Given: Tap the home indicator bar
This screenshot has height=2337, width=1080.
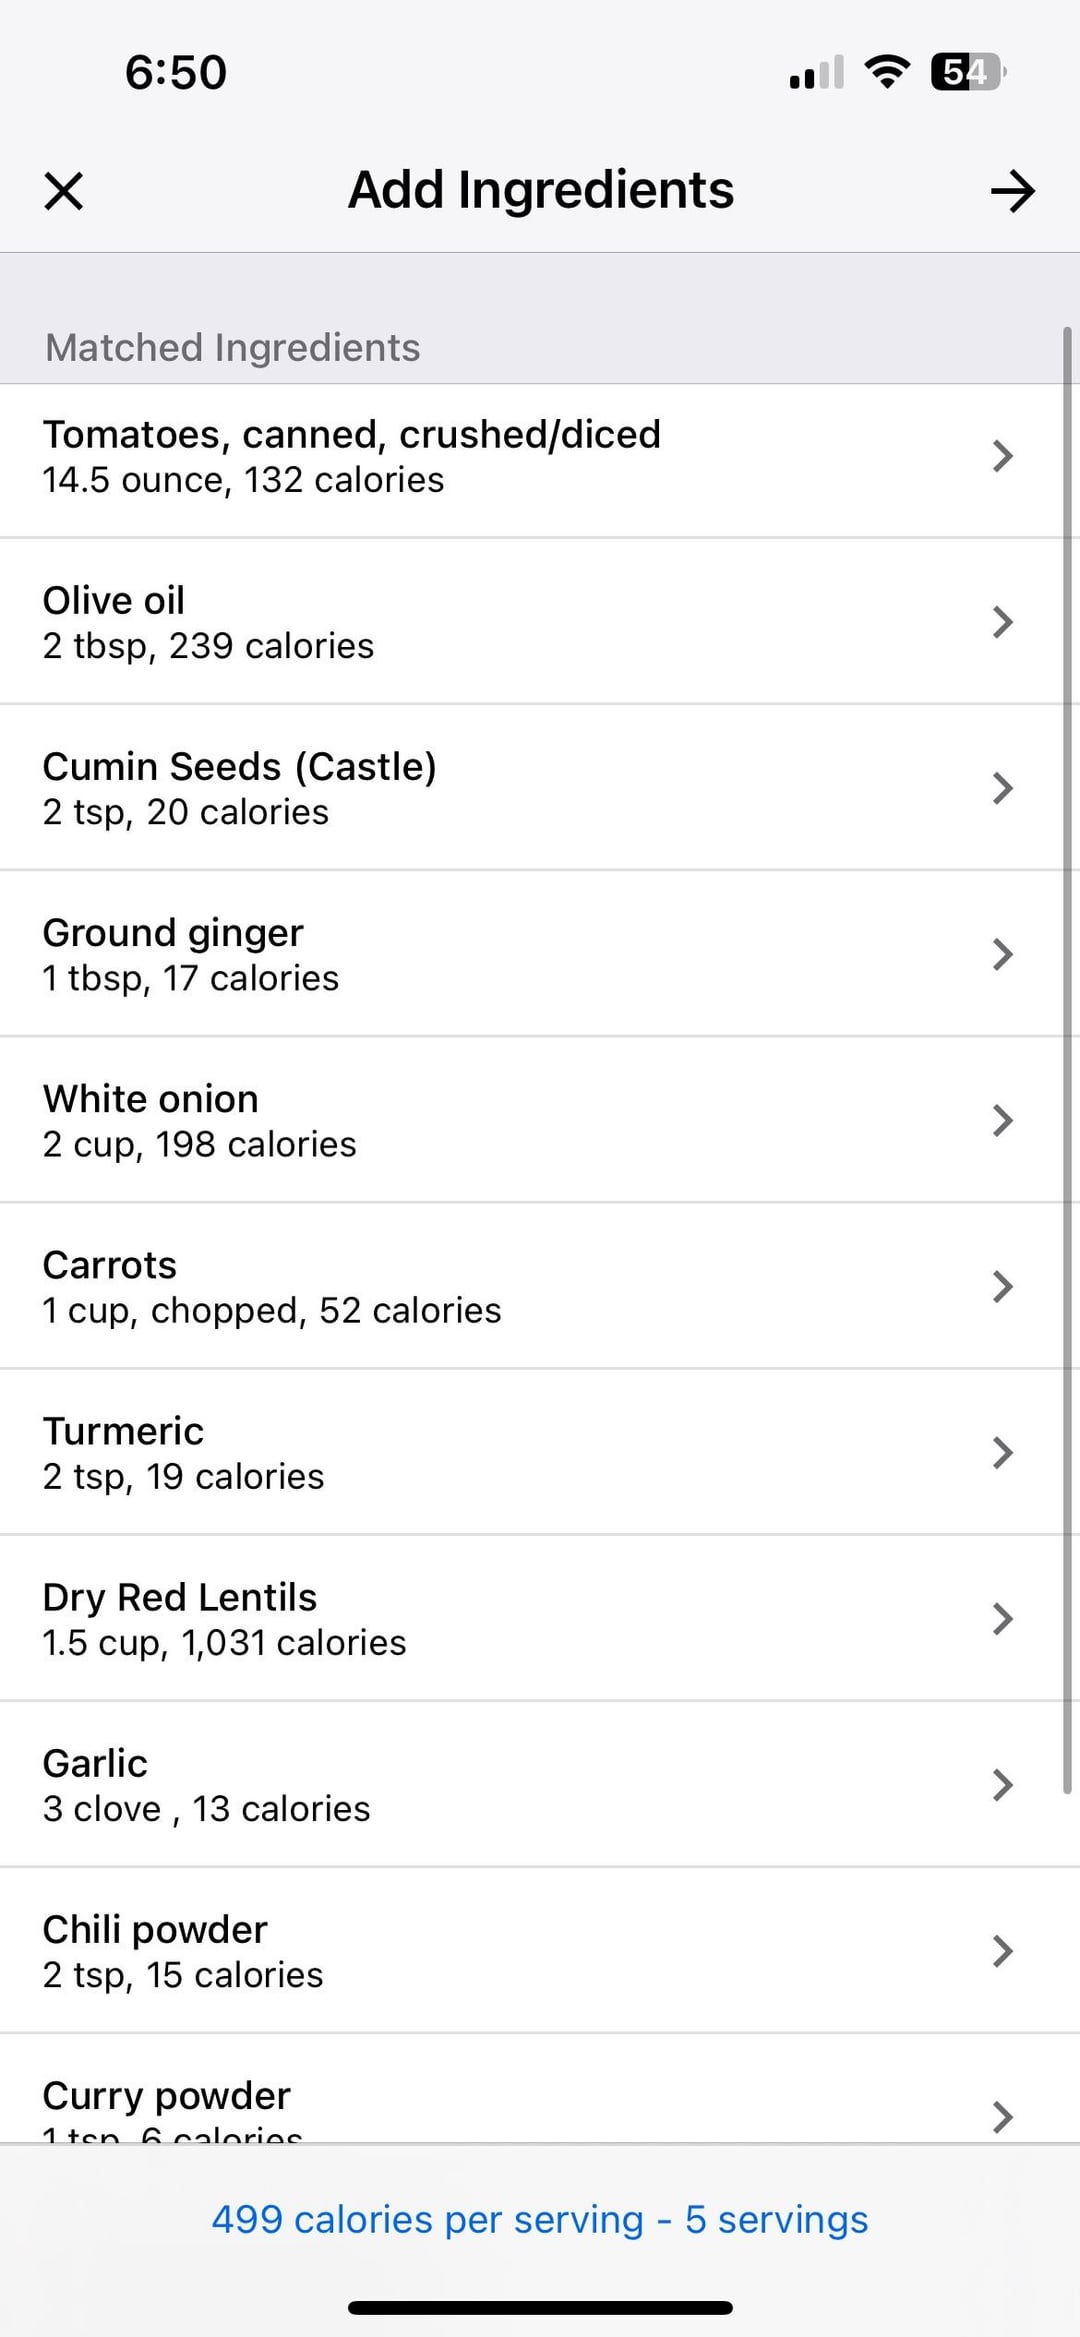Looking at the screenshot, I should tap(540, 2307).
